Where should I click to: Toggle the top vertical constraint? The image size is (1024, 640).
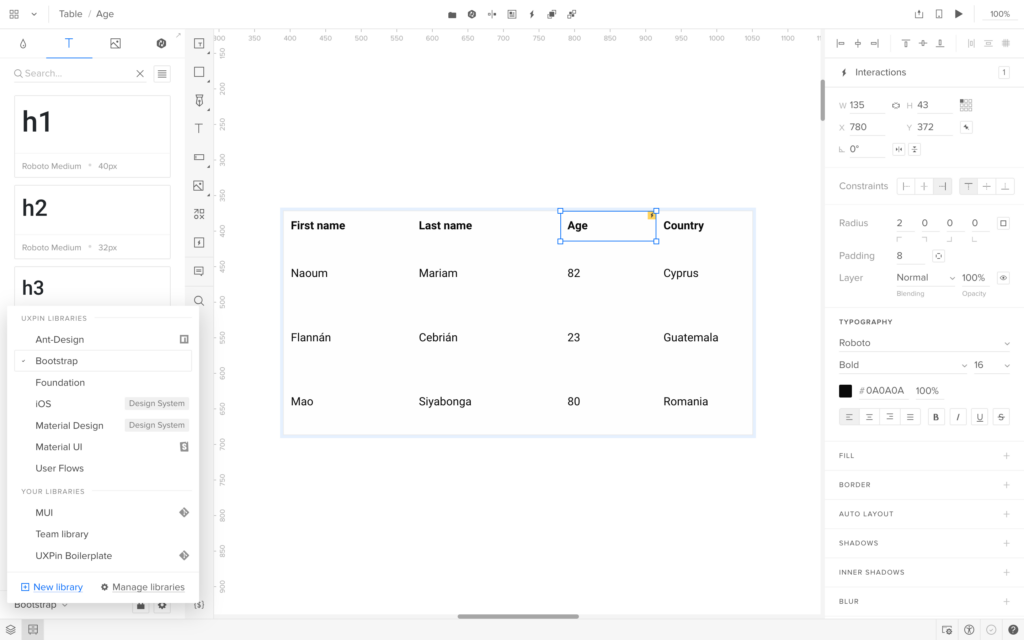968,187
